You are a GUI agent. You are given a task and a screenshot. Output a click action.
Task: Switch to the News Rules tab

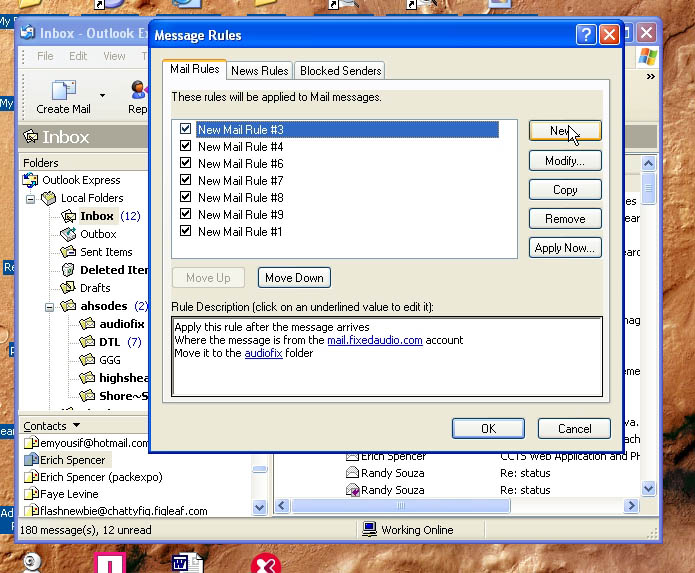pos(260,71)
